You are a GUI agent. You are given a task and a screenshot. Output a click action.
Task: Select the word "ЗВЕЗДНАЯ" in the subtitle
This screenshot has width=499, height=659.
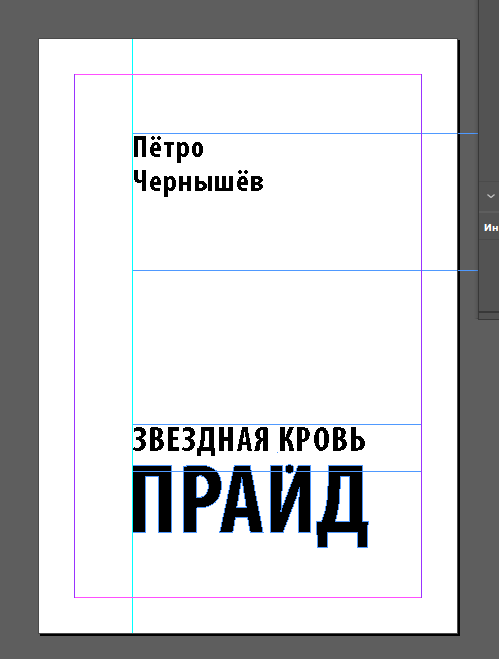coord(201,440)
